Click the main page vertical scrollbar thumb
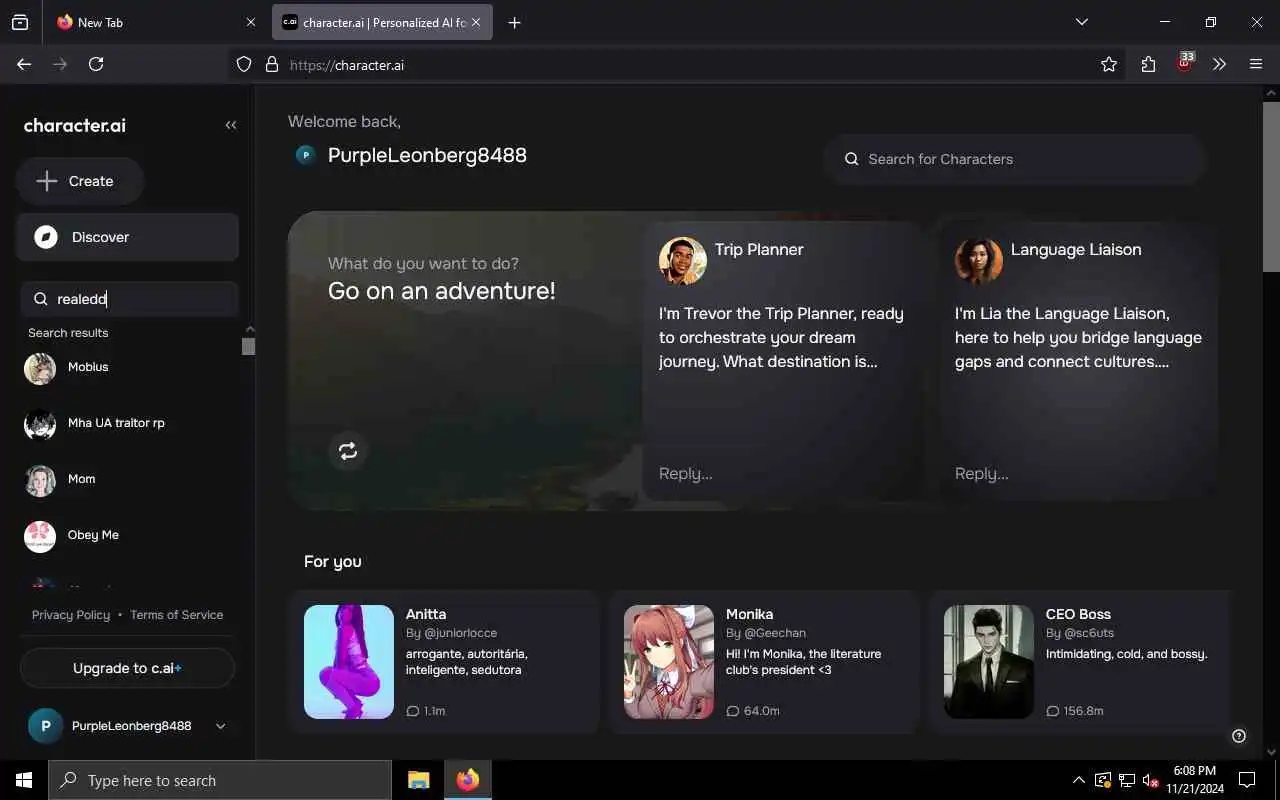The width and height of the screenshot is (1280, 800). click(x=1271, y=186)
